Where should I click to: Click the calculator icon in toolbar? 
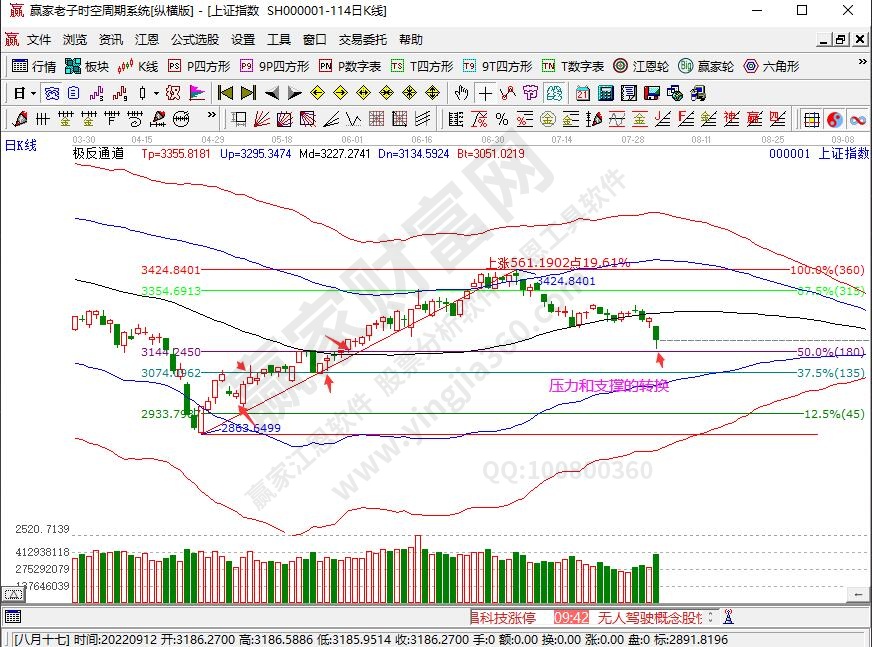click(x=606, y=93)
